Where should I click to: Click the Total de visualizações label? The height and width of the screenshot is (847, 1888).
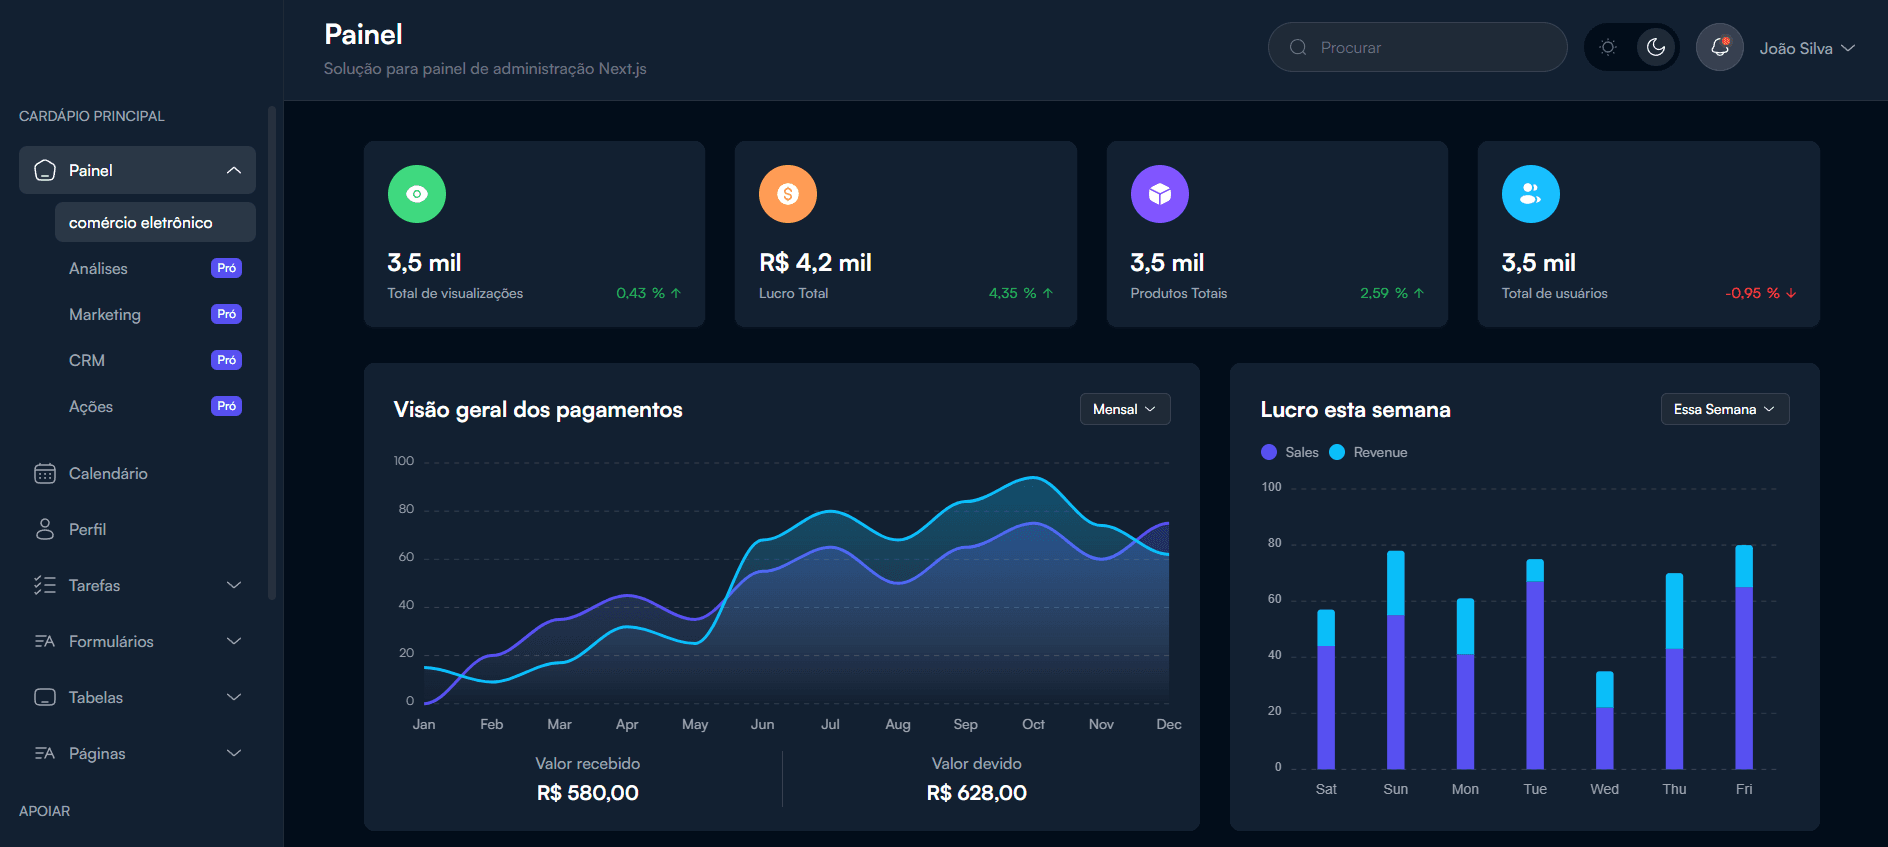[455, 293]
